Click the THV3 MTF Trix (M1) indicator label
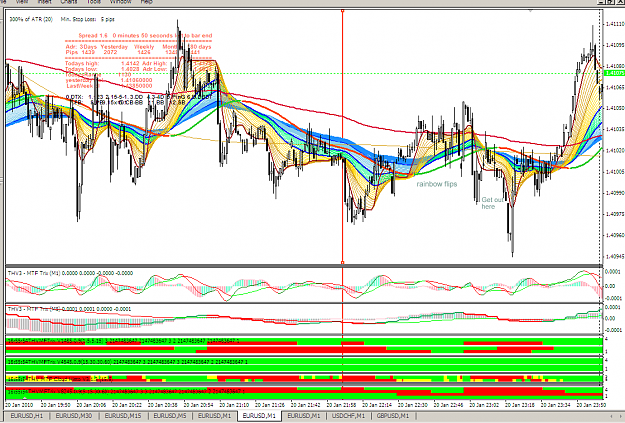Viewport: 625px width, 423px height. click(71, 273)
